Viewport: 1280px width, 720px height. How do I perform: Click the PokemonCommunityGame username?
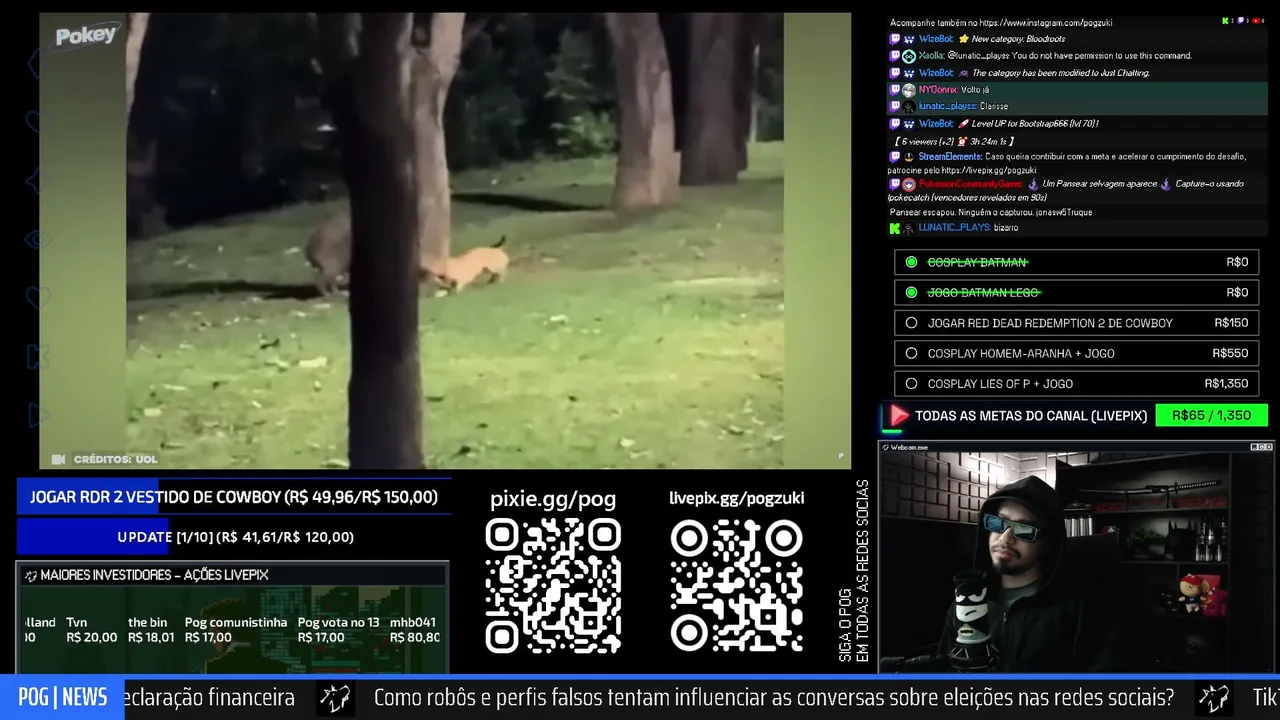[970, 184]
